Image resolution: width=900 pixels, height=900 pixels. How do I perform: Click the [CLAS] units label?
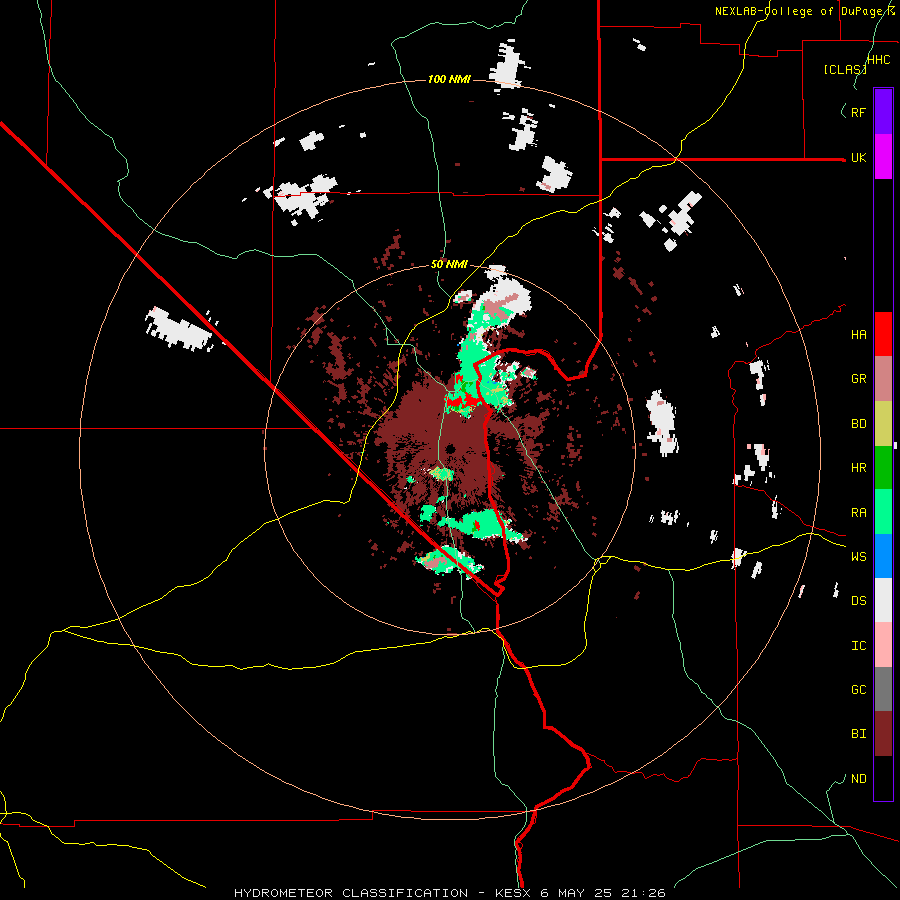coord(845,69)
